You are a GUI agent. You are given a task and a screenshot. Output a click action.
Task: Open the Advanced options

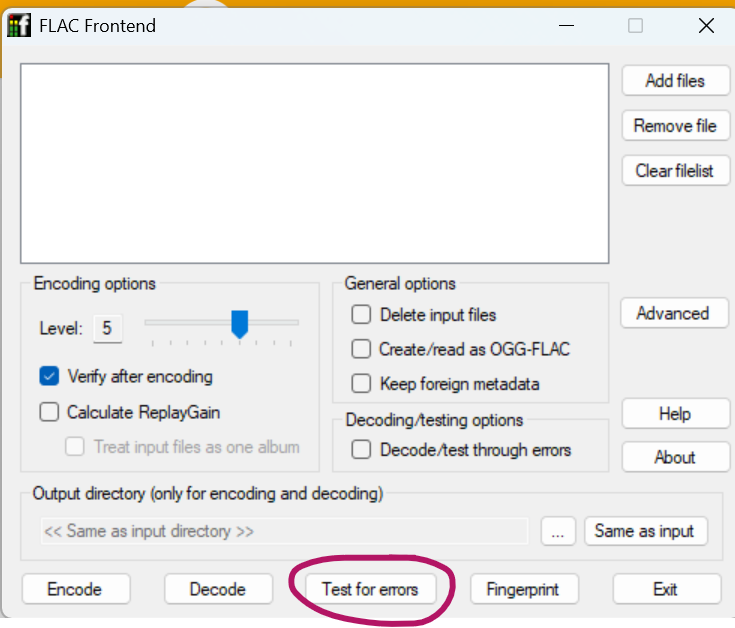tap(672, 313)
